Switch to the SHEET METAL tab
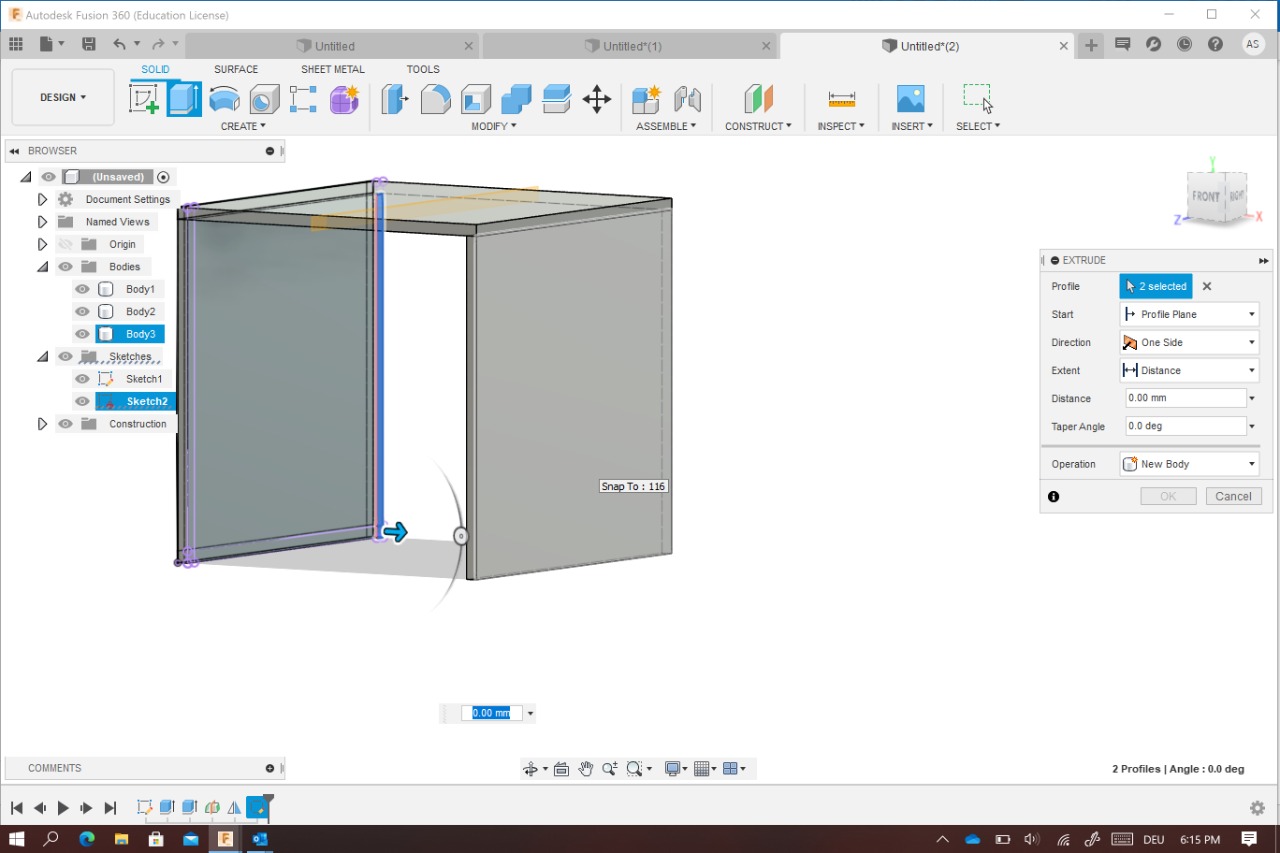This screenshot has width=1280, height=853. 333,69
